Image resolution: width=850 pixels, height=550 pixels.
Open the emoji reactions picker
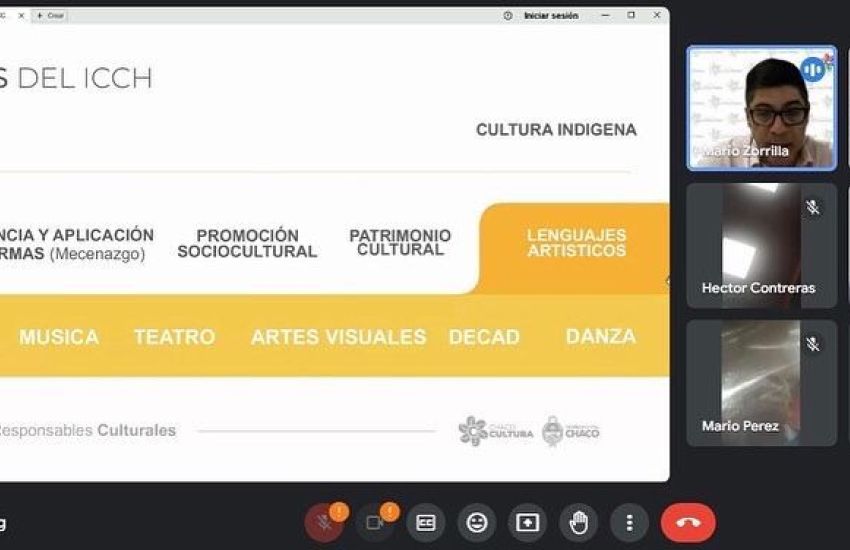[476, 523]
